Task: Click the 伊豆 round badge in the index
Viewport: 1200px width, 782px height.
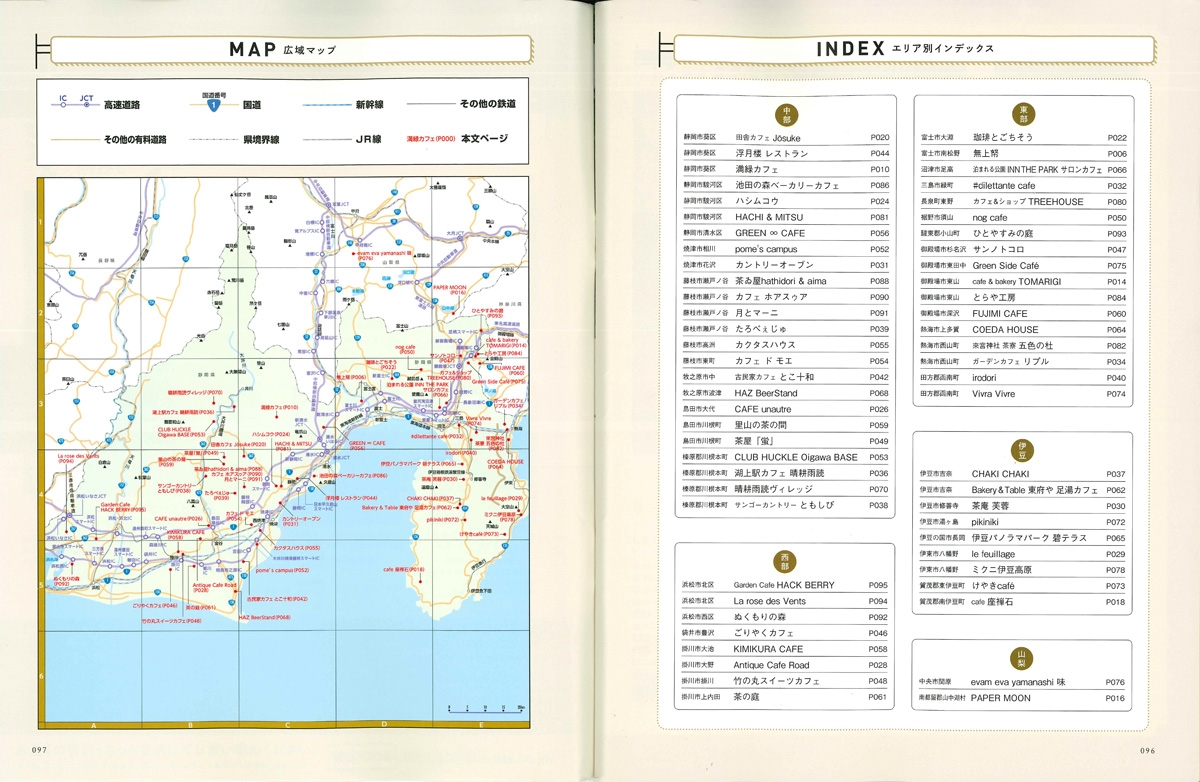Action: [x=1023, y=449]
